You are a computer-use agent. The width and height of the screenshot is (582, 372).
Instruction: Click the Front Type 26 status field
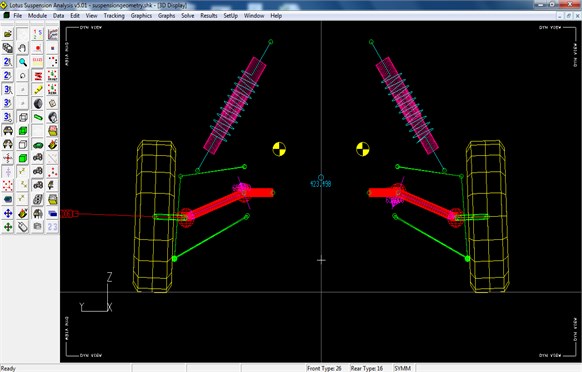pyautogui.click(x=324, y=368)
